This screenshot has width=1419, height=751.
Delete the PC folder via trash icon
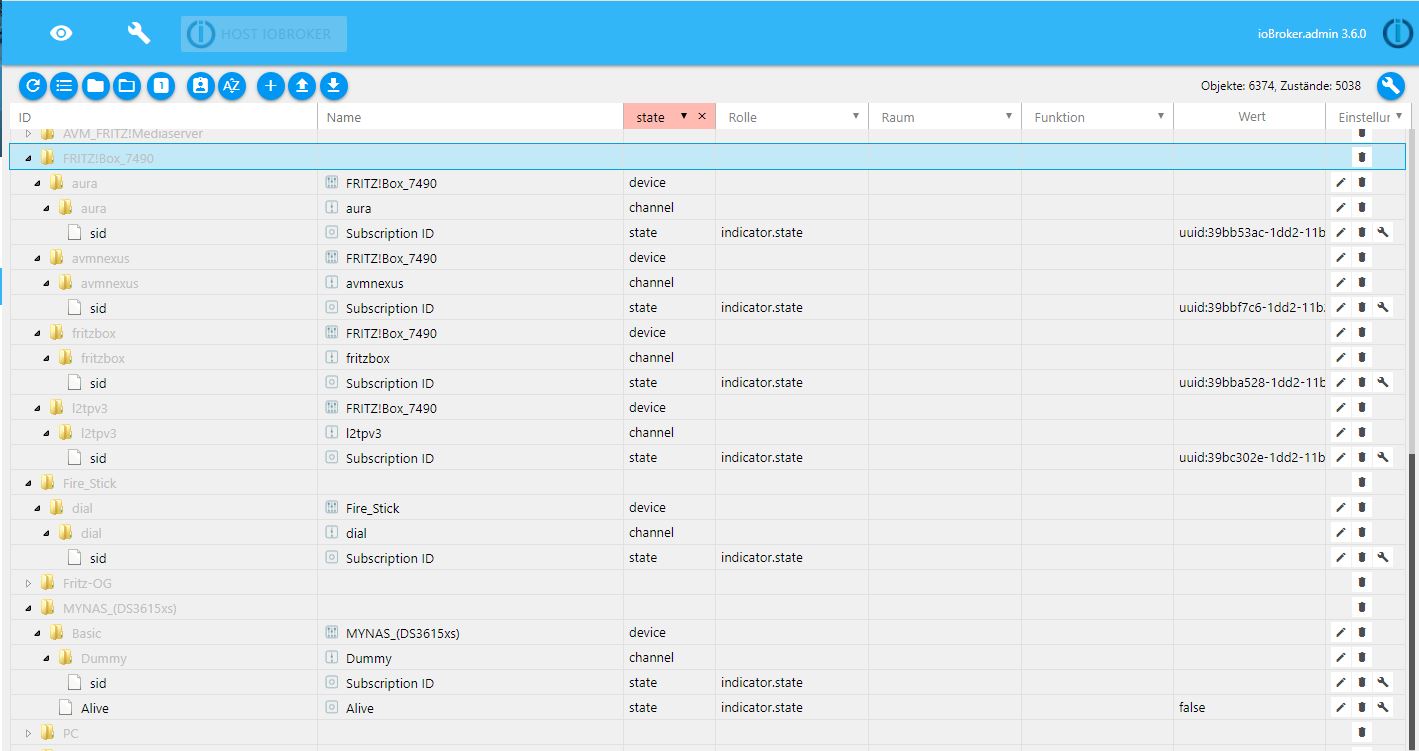pyautogui.click(x=1362, y=732)
